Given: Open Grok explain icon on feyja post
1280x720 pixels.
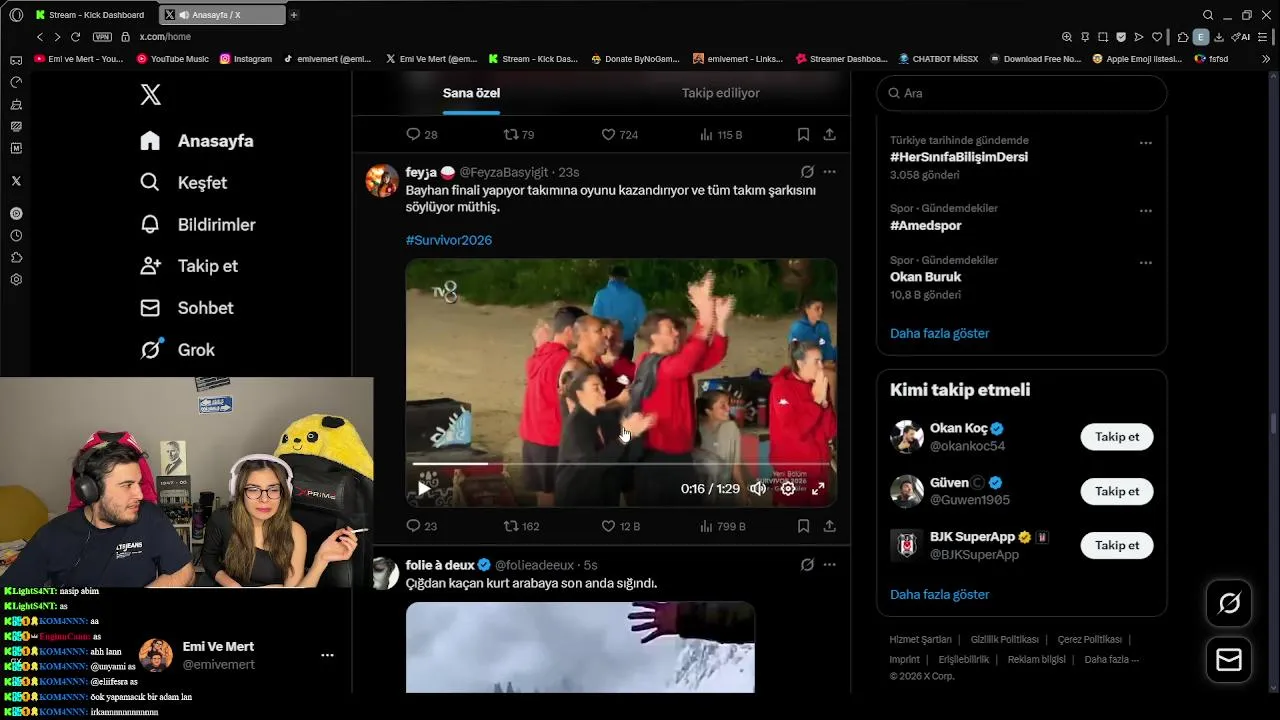Looking at the screenshot, I should (x=807, y=172).
